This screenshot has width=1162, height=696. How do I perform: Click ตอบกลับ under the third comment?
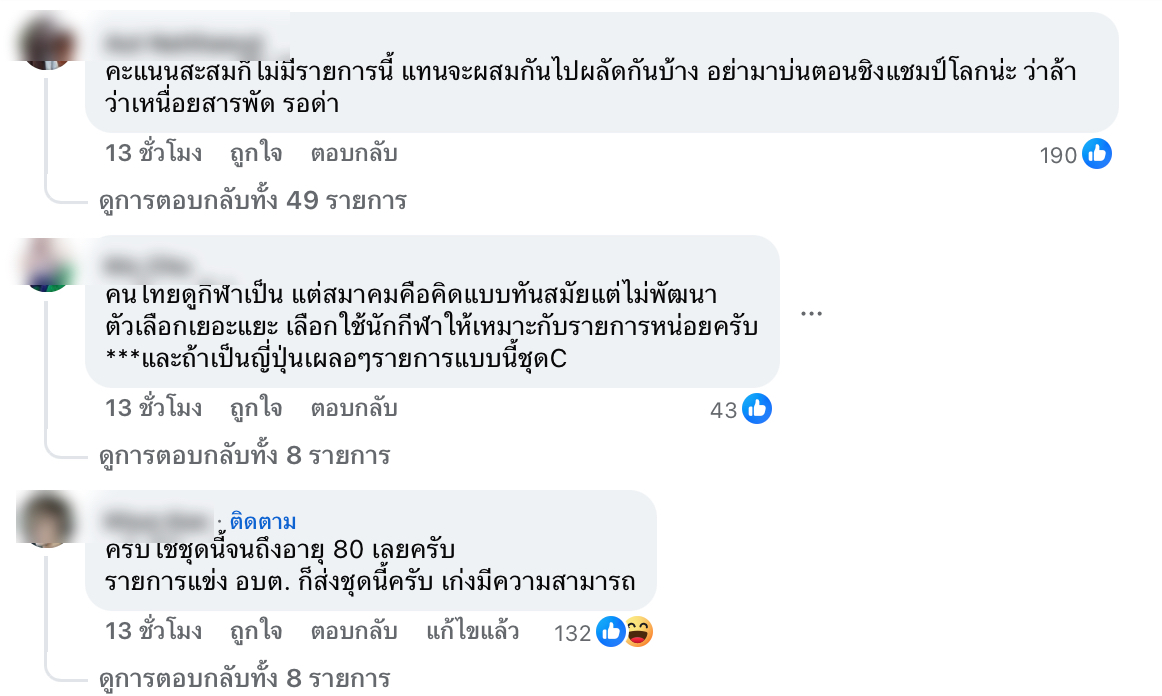coord(354,632)
